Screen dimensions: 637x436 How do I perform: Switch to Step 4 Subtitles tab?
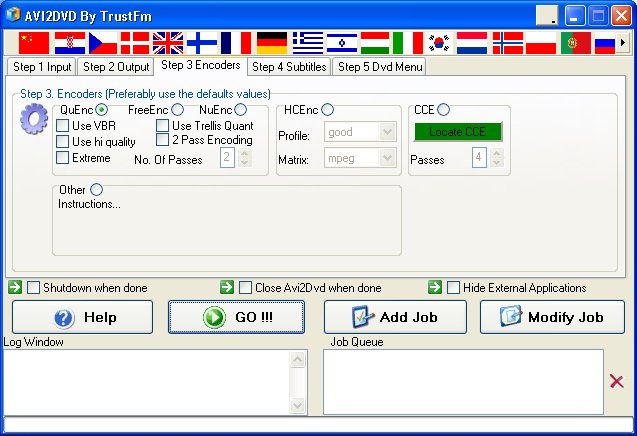[x=289, y=67]
